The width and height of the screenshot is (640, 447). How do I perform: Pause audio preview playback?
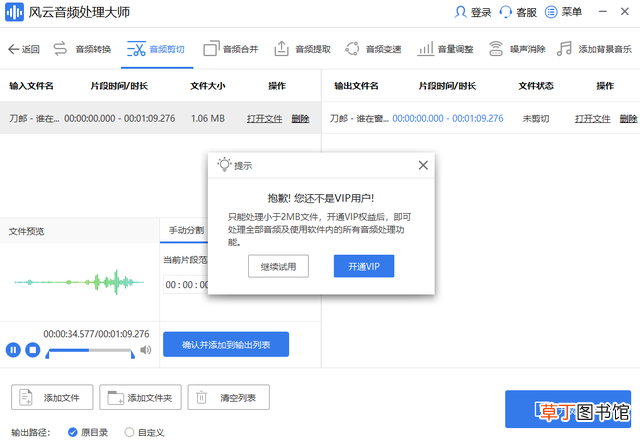point(13,350)
